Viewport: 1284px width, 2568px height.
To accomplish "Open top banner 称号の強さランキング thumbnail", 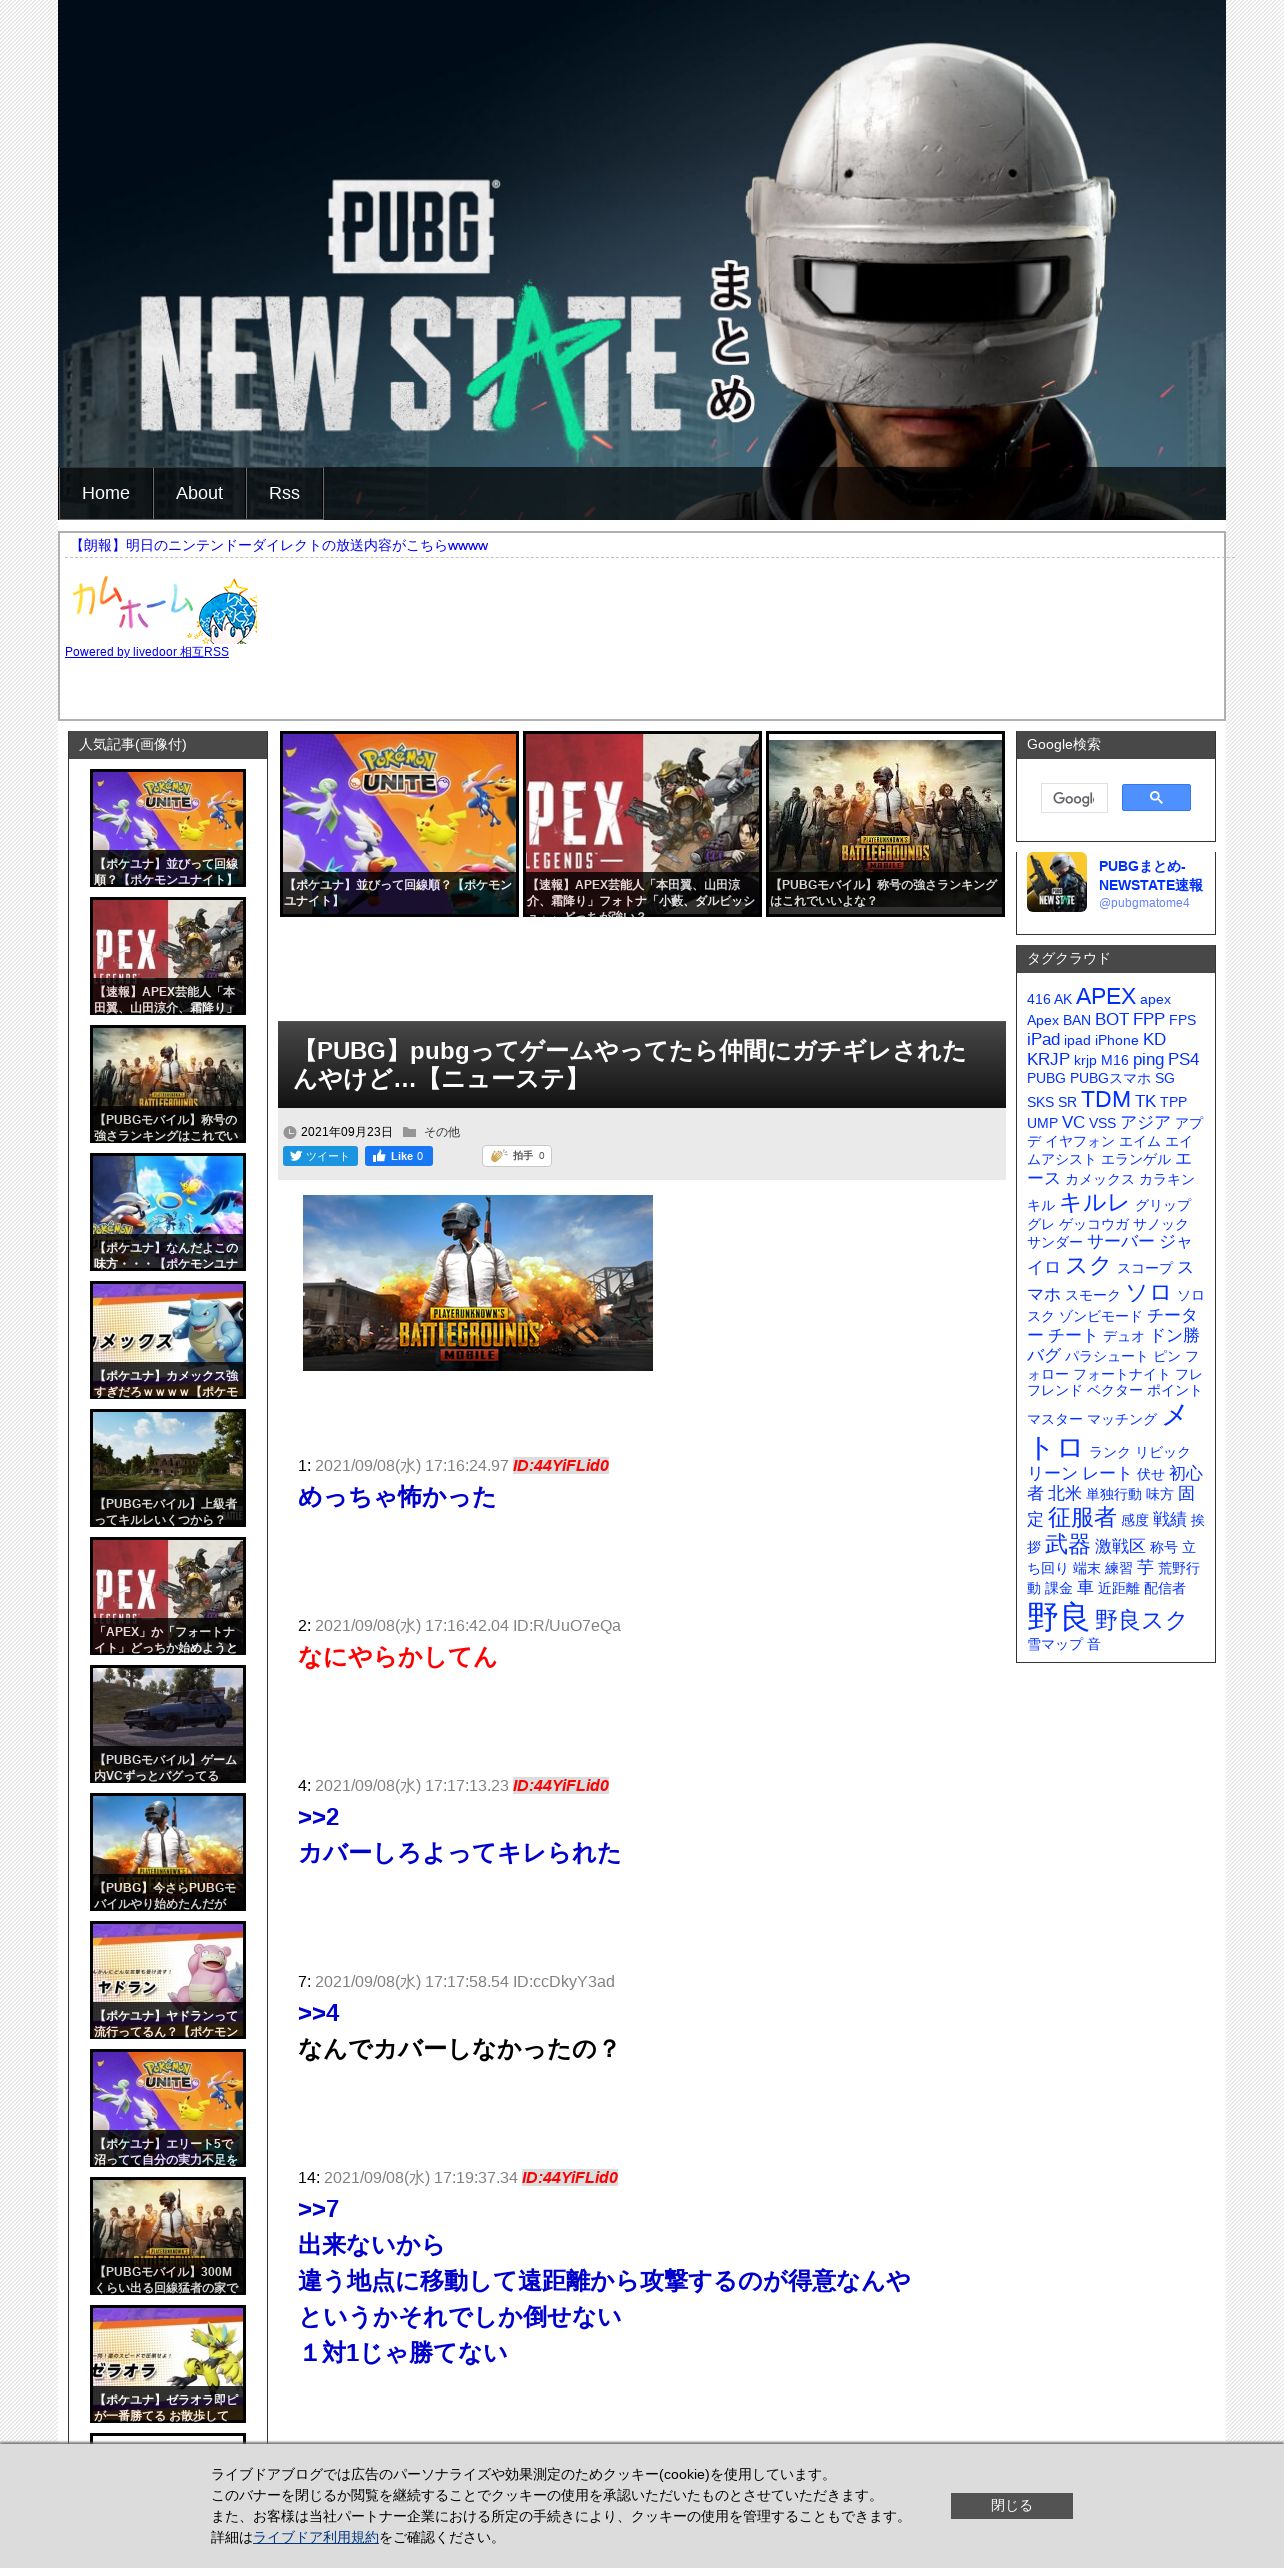I will pos(885,824).
